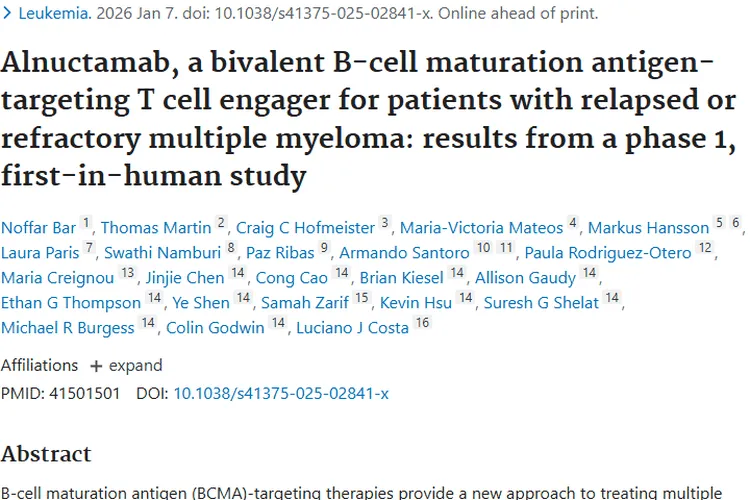Click Ethan G Thompson author link
This screenshot has width=750, height=500.
(71, 302)
